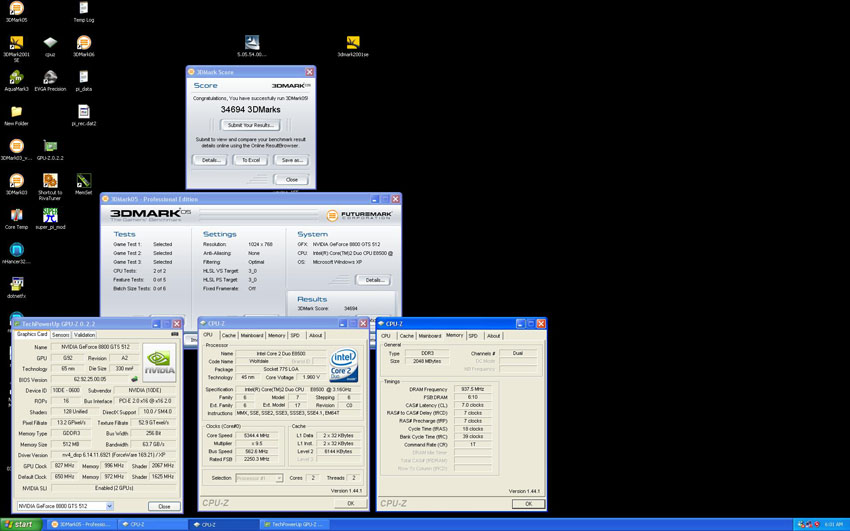Switch to TechPowerUp GPU-Z taskbar button
This screenshot has height=531, width=850.
(294, 524)
